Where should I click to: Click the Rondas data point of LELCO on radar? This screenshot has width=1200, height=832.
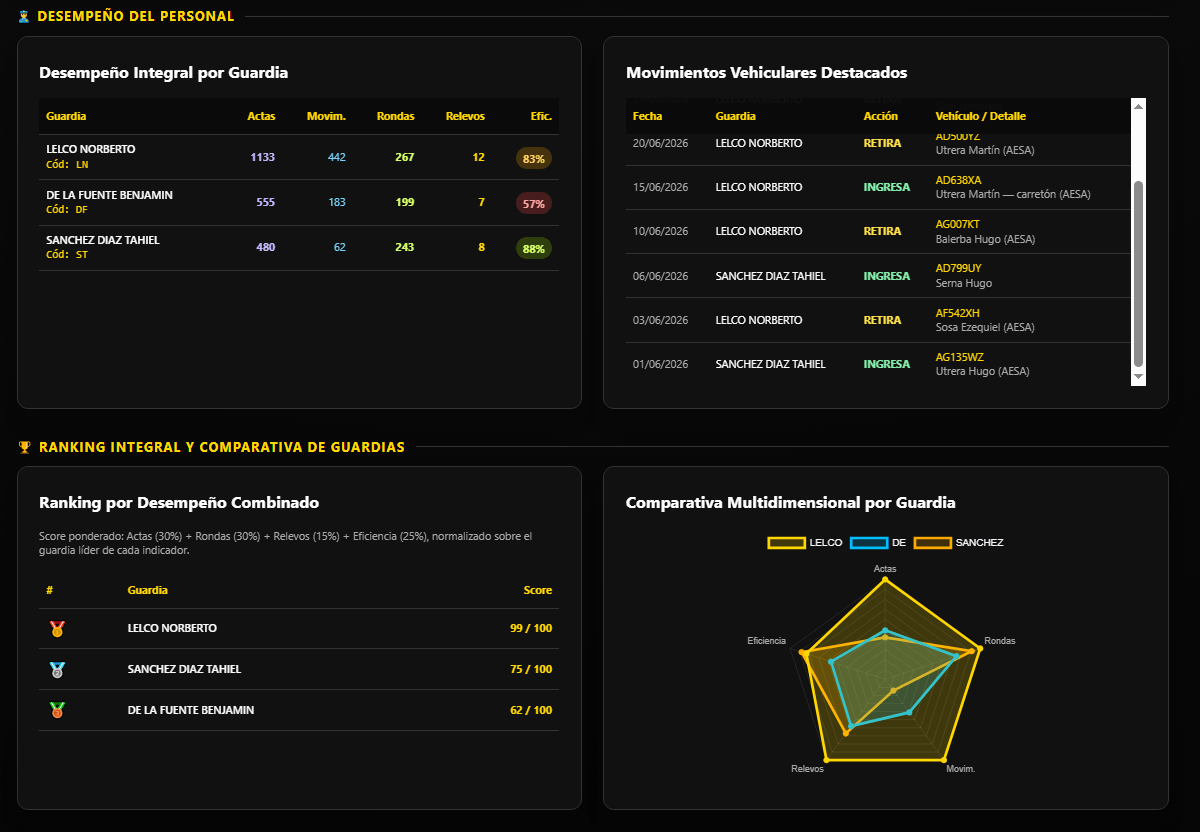[x=978, y=649]
